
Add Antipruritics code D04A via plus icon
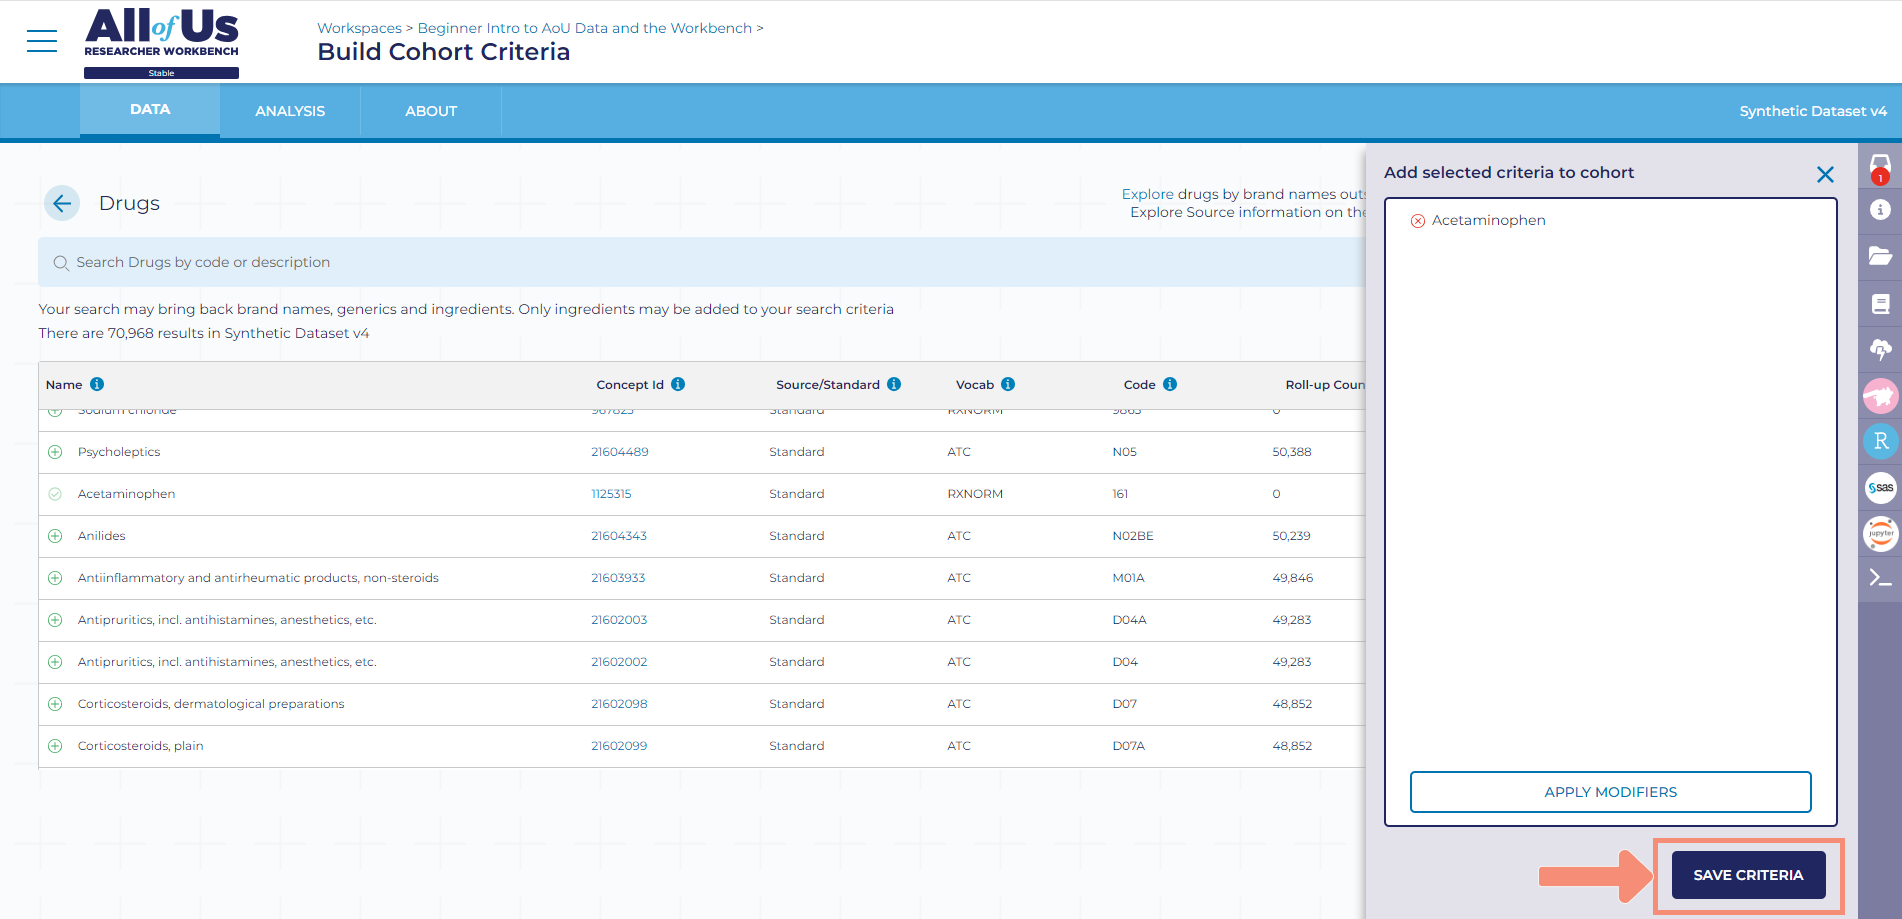point(55,620)
